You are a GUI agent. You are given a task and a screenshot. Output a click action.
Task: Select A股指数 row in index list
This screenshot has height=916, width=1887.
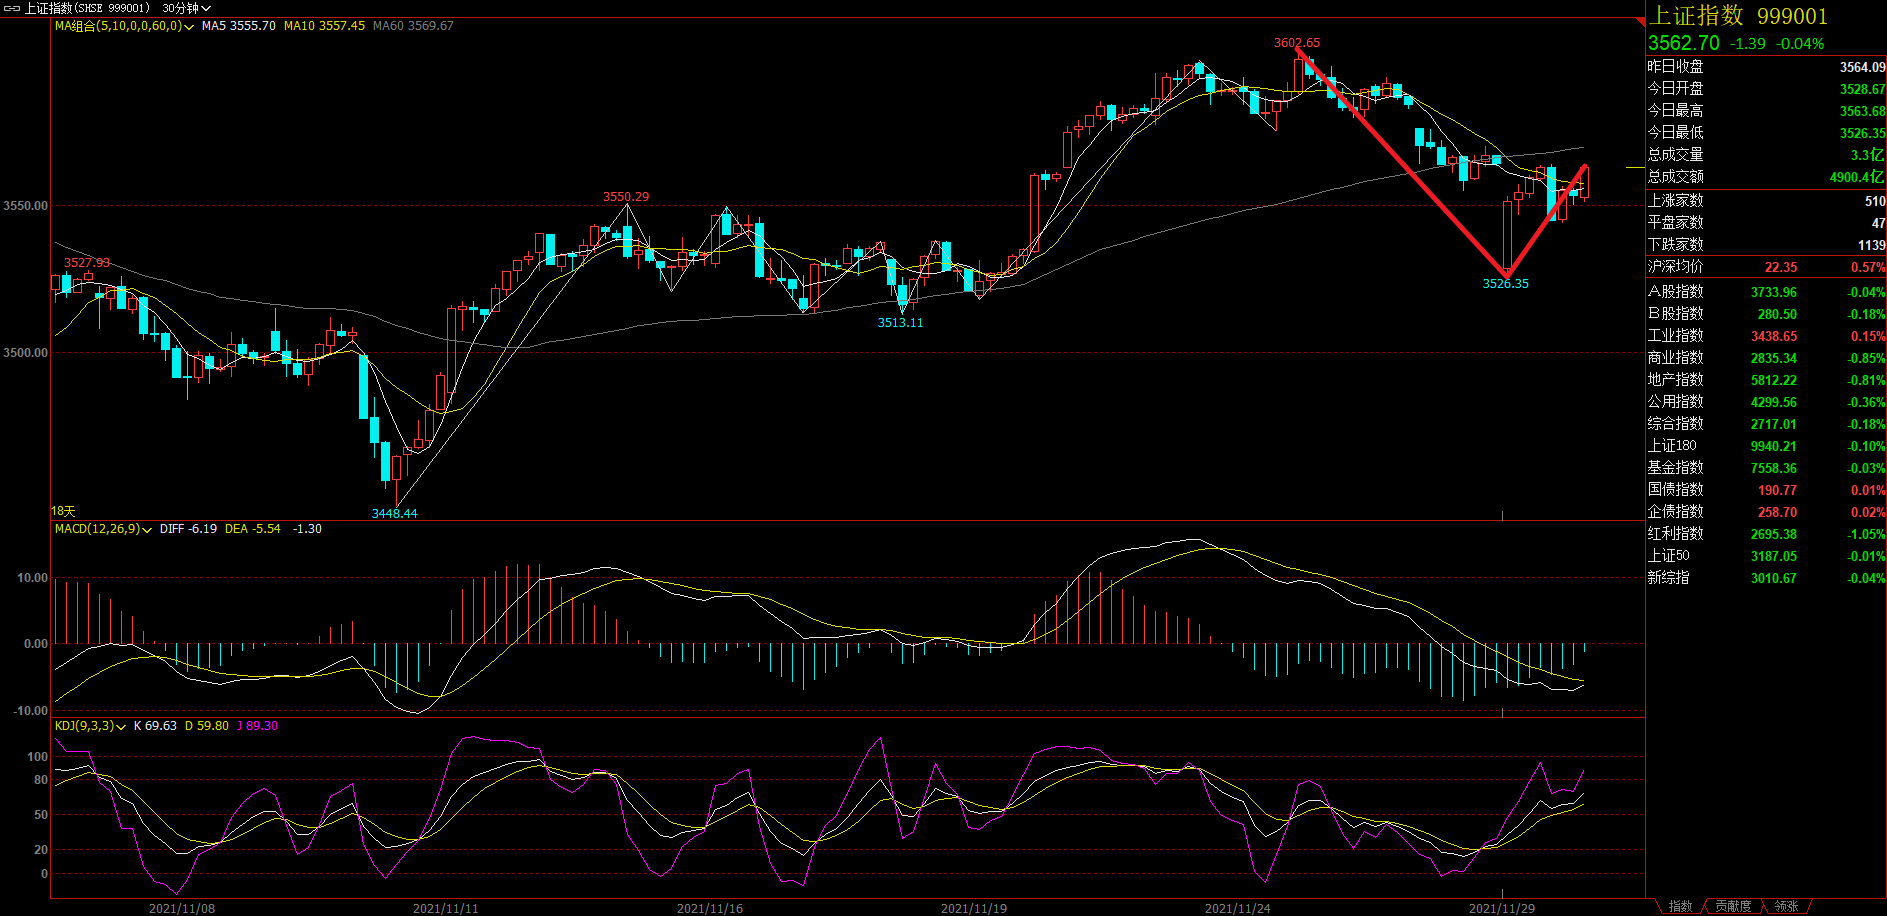point(1676,292)
